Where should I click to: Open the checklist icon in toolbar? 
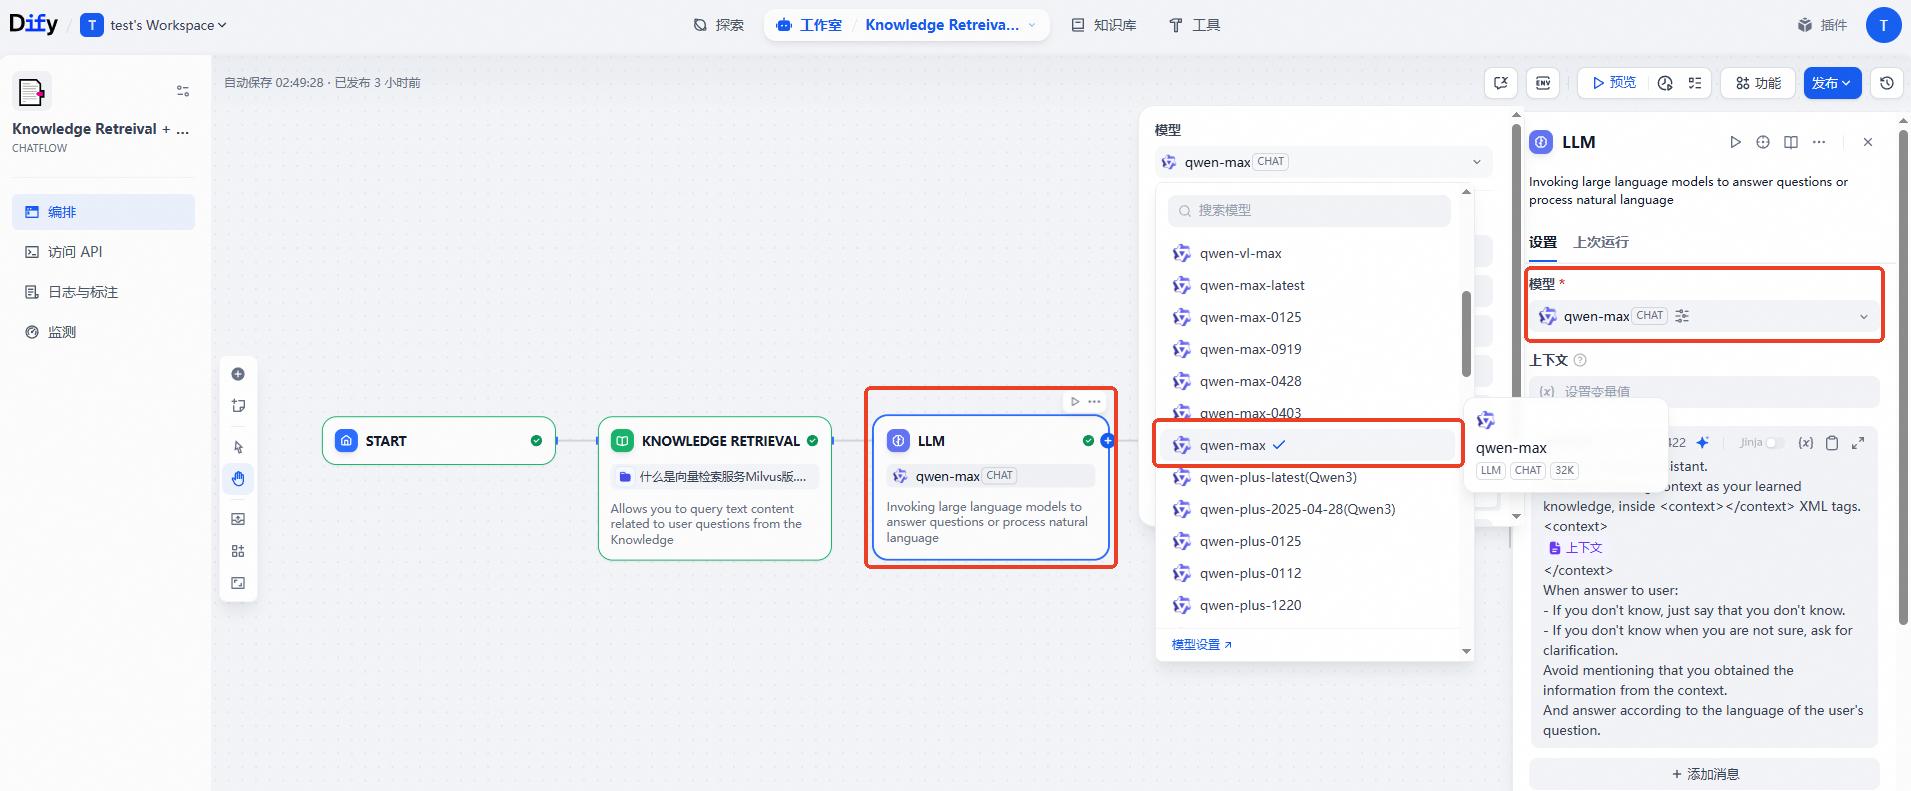1695,83
